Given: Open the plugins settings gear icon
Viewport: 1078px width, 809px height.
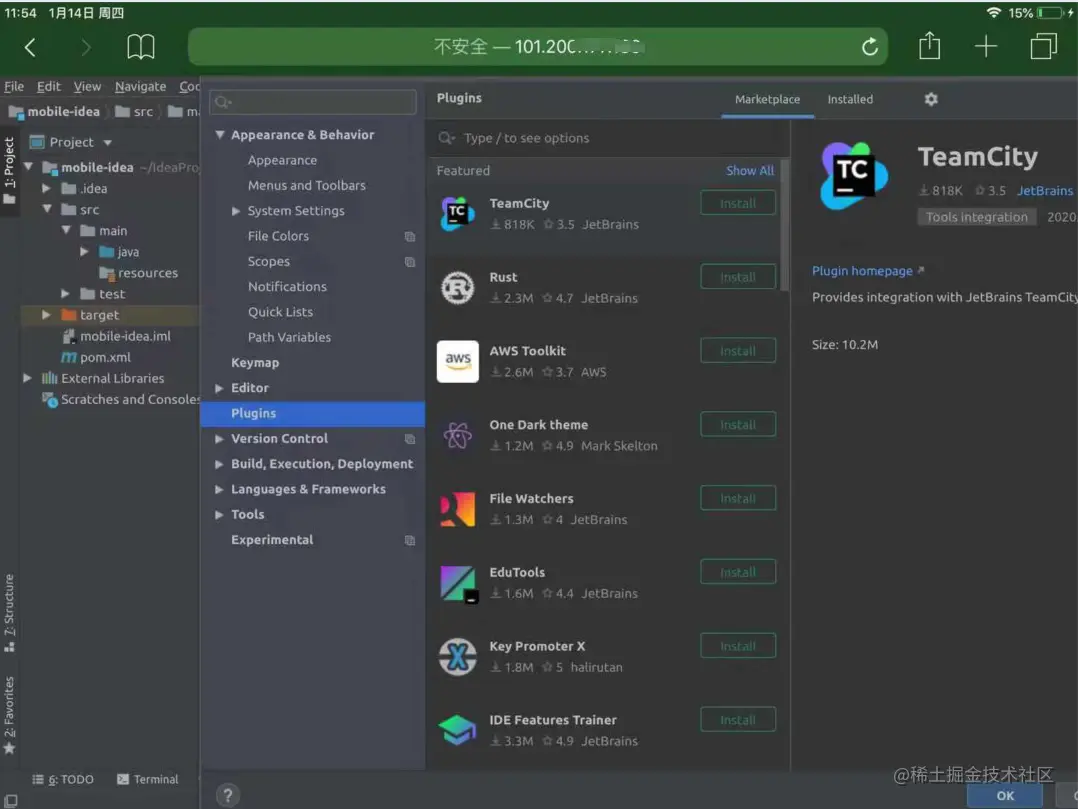Looking at the screenshot, I should (x=931, y=99).
